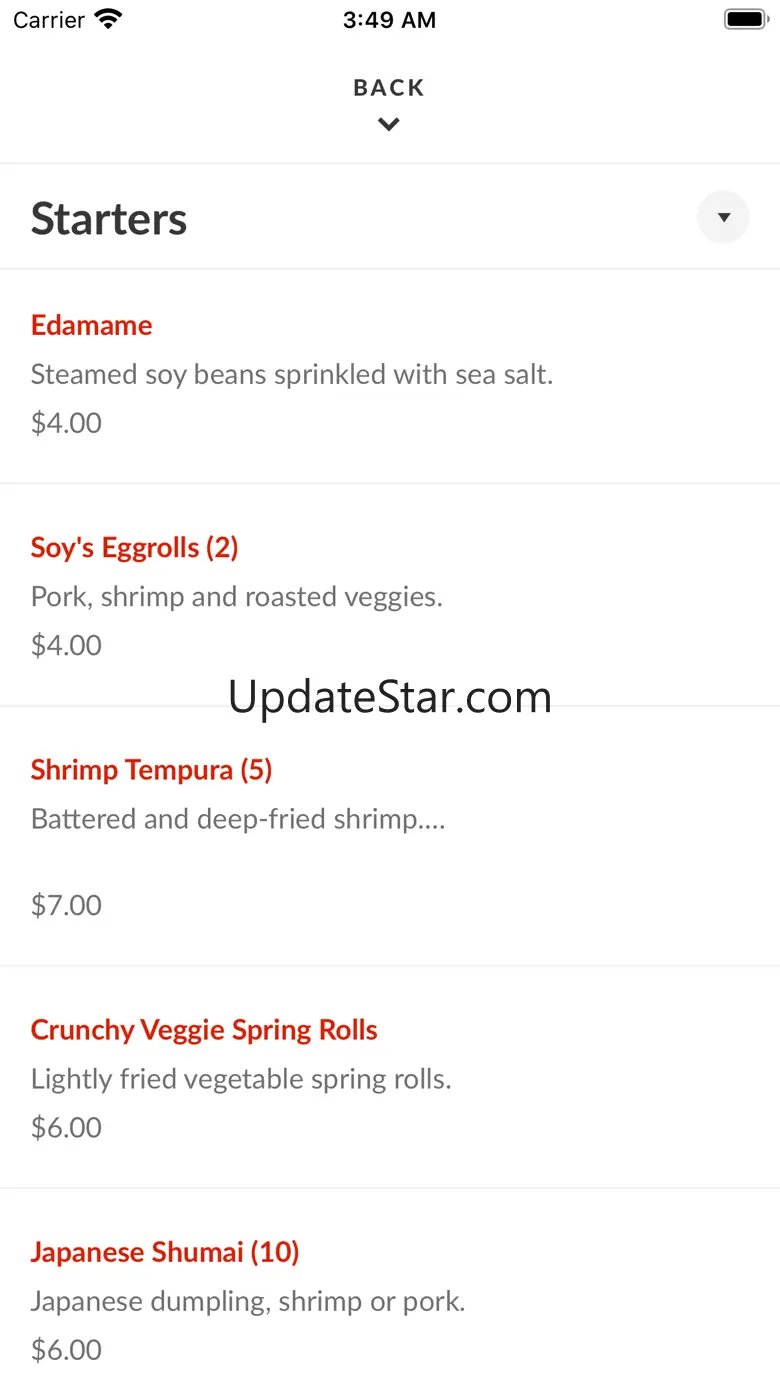Viewport: 780px width, 1387px height.
Task: Click the down chevron below BACK
Action: (x=389, y=125)
